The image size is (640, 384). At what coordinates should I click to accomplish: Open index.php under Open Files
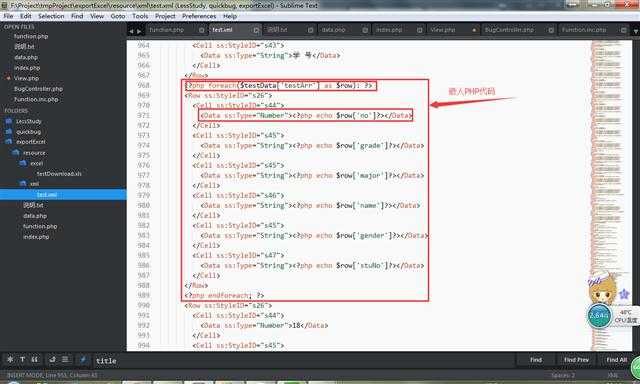[27, 68]
